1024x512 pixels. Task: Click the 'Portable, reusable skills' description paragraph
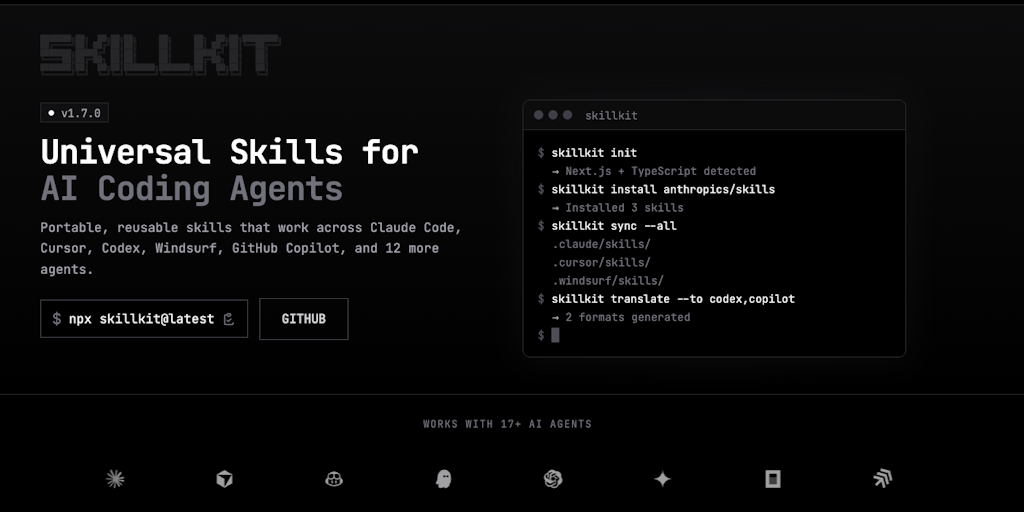251,248
